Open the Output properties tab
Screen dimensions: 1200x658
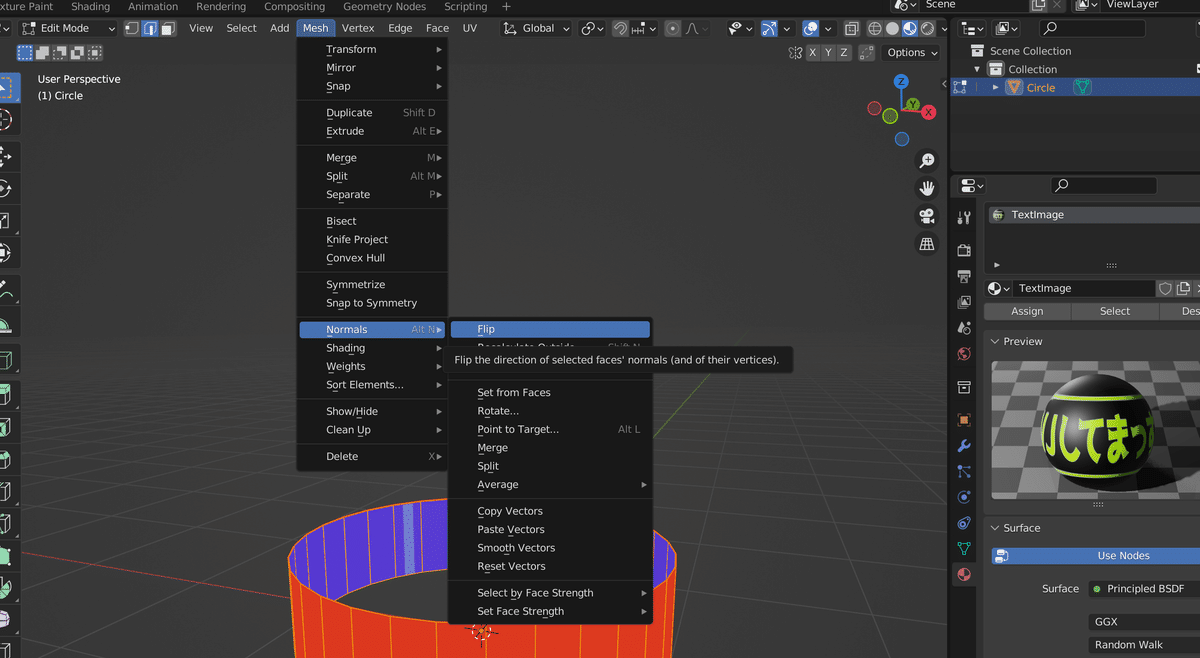tap(964, 276)
